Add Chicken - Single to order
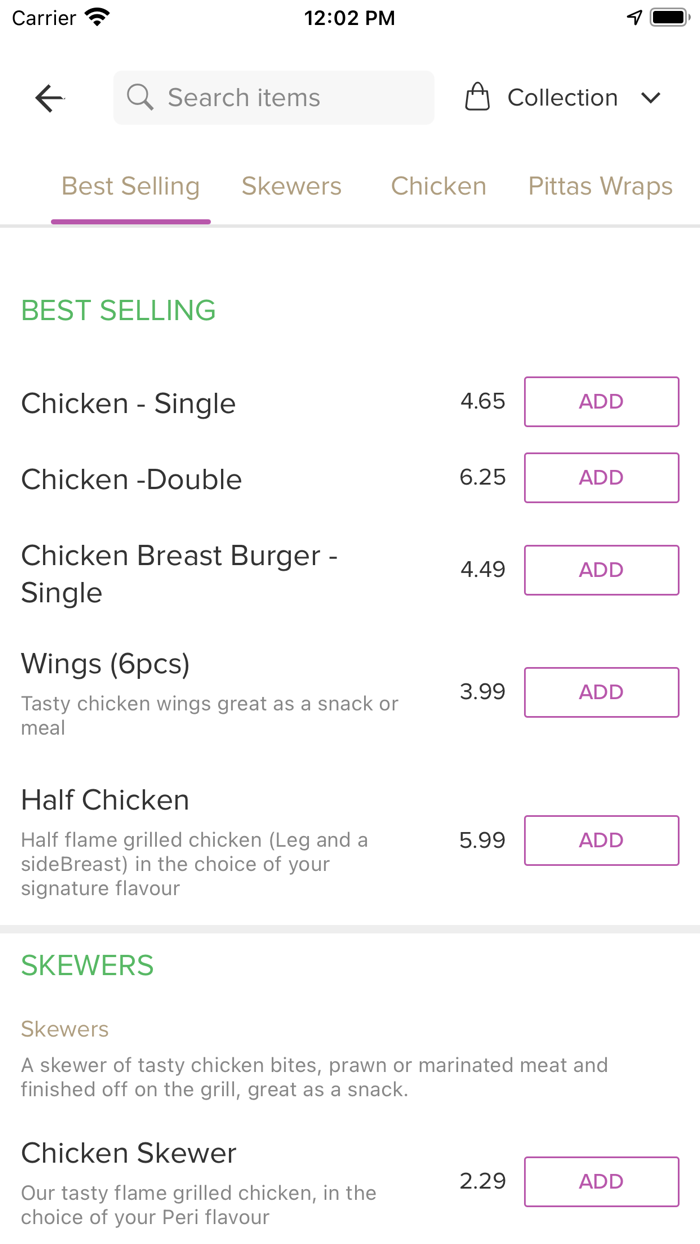The width and height of the screenshot is (700, 1244). (601, 402)
